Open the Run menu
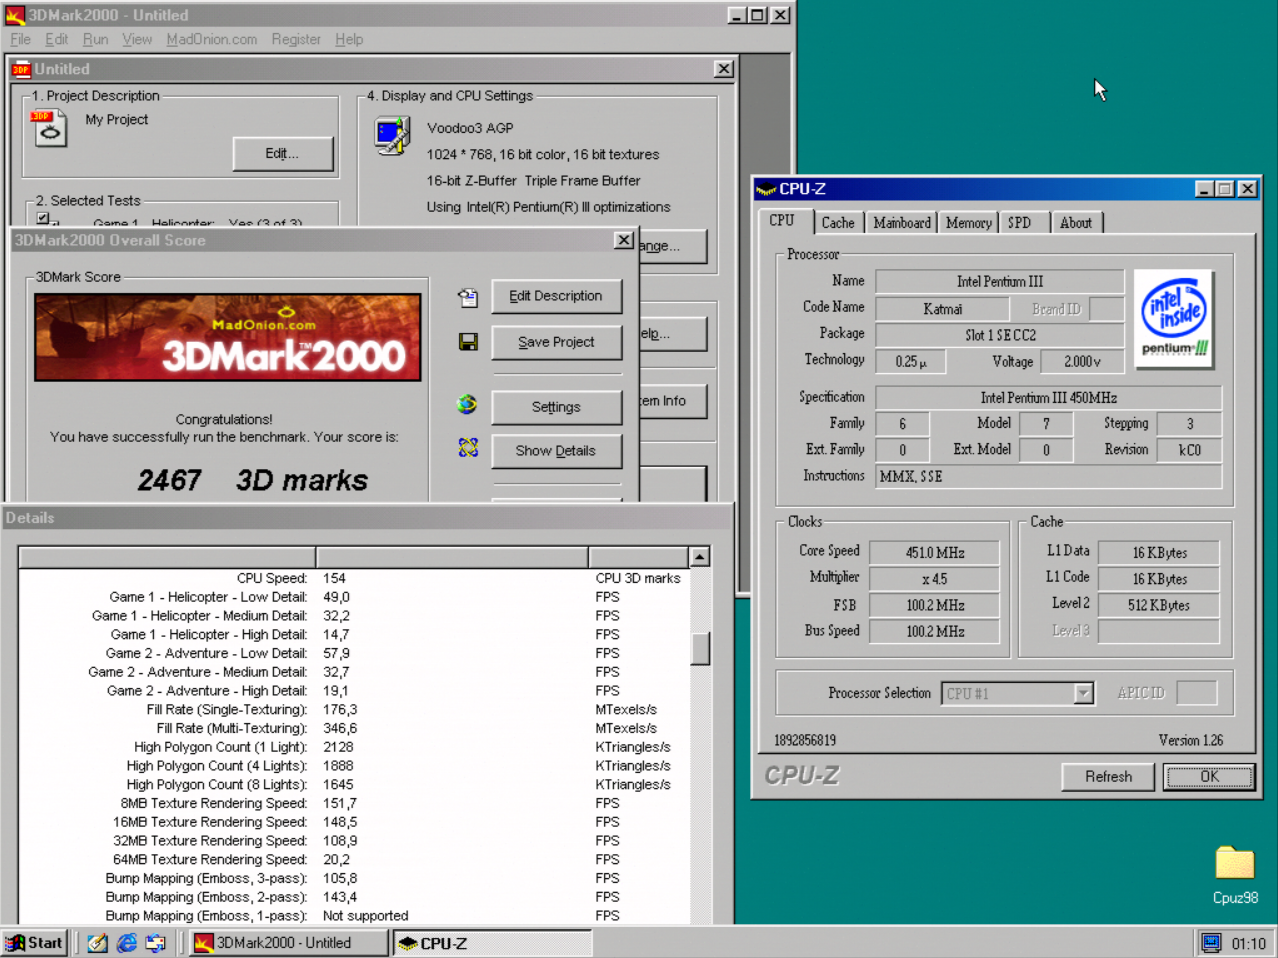The height and width of the screenshot is (958, 1278). pyautogui.click(x=95, y=39)
